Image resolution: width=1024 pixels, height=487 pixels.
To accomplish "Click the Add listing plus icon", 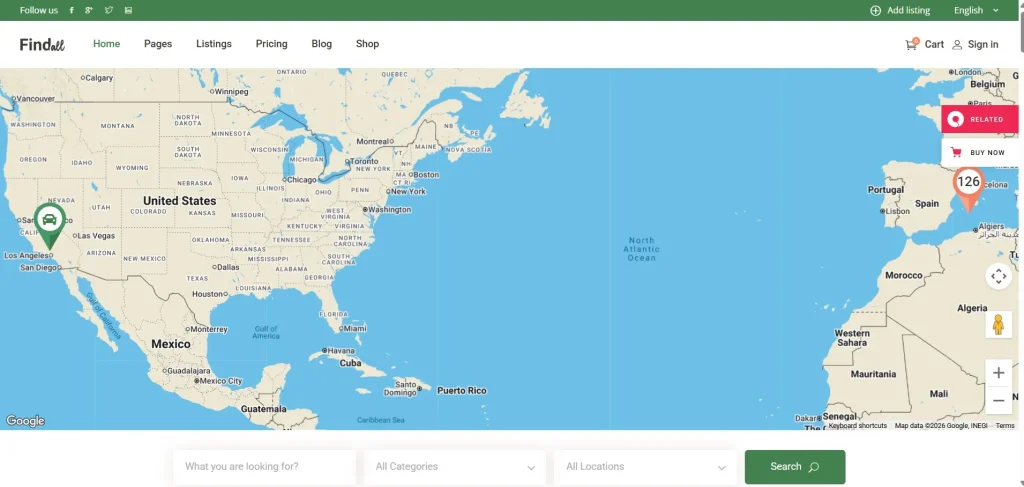I will coord(876,10).
